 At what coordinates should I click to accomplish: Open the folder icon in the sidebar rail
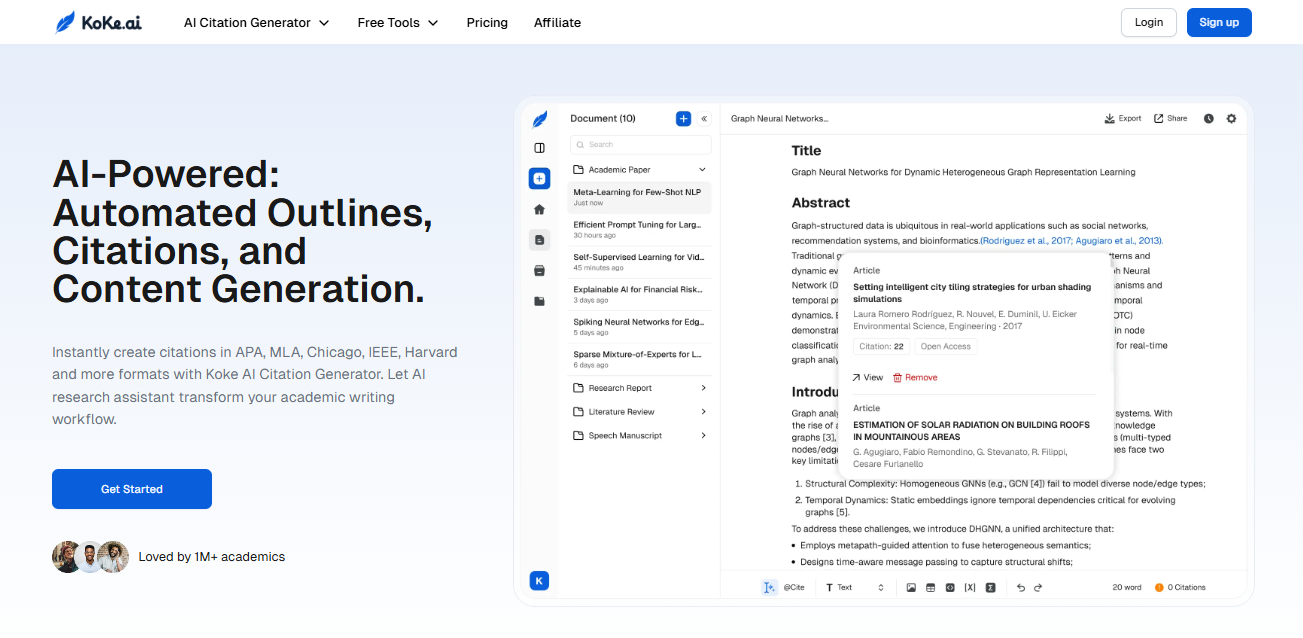[540, 301]
